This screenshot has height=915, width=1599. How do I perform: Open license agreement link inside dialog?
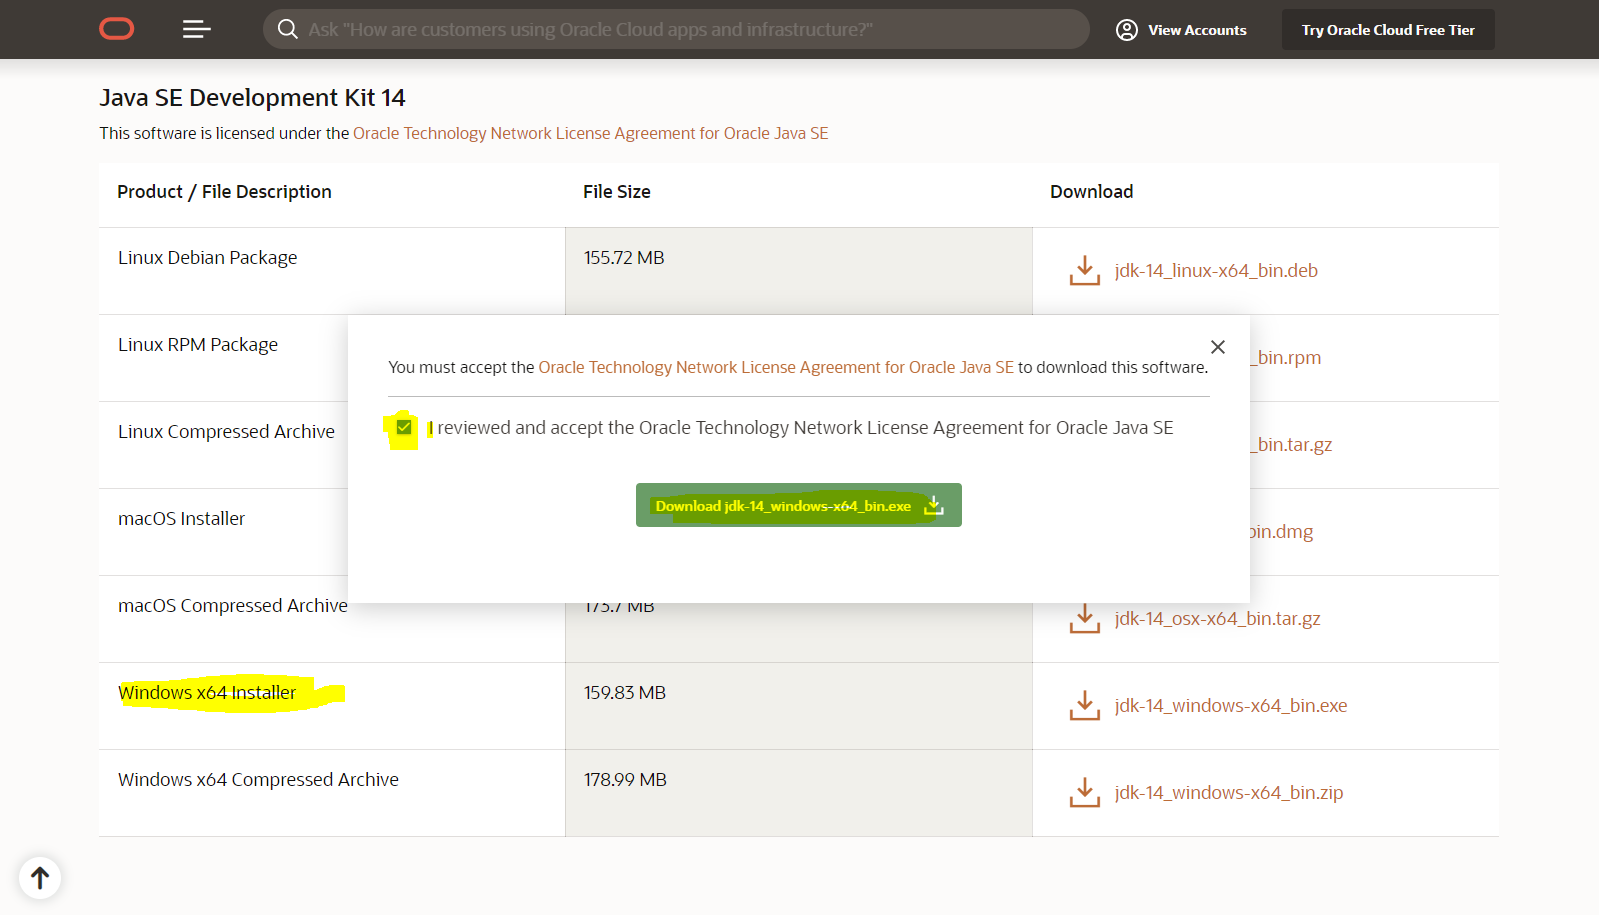(776, 367)
